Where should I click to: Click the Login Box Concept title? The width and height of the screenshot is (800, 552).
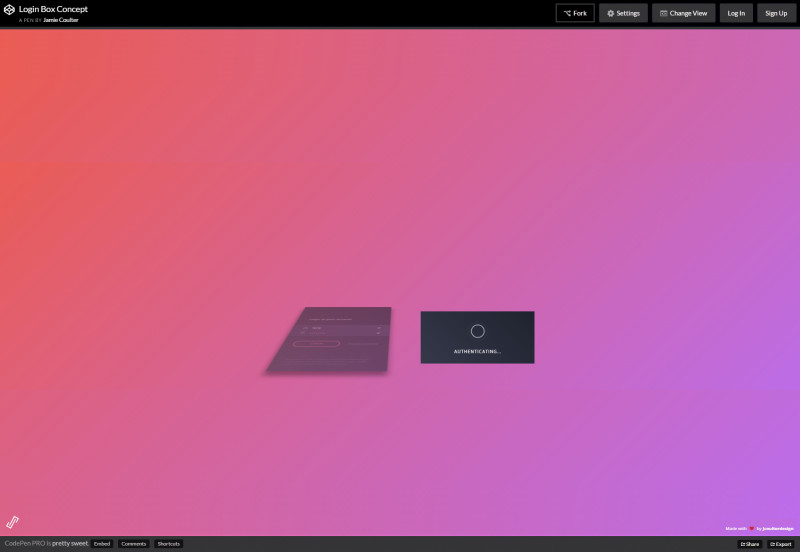53,9
